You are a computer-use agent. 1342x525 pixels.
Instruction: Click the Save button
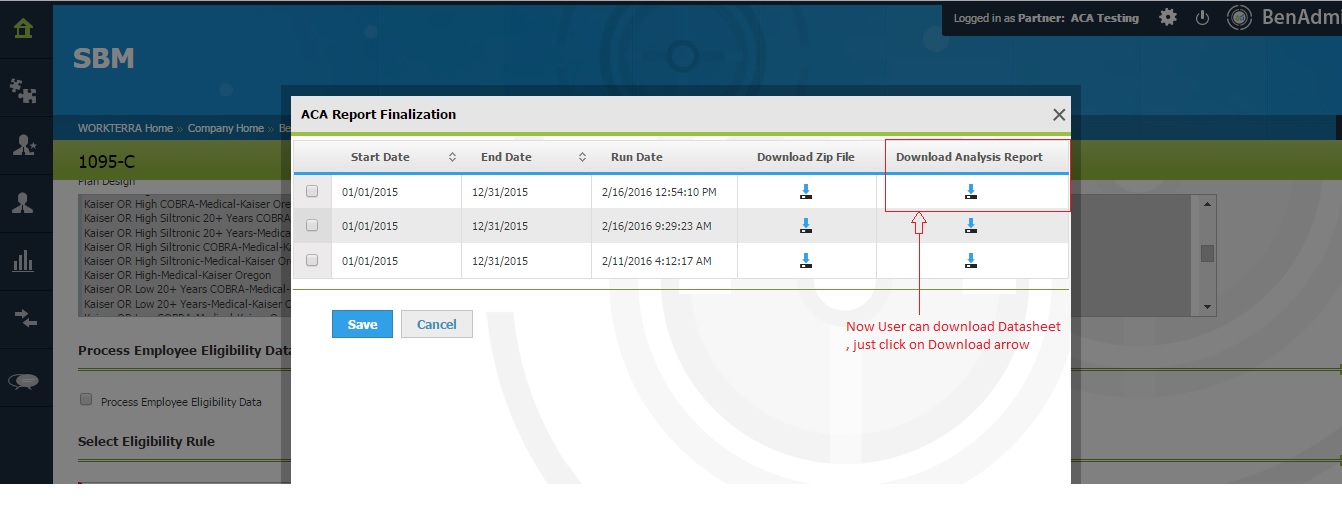click(362, 324)
